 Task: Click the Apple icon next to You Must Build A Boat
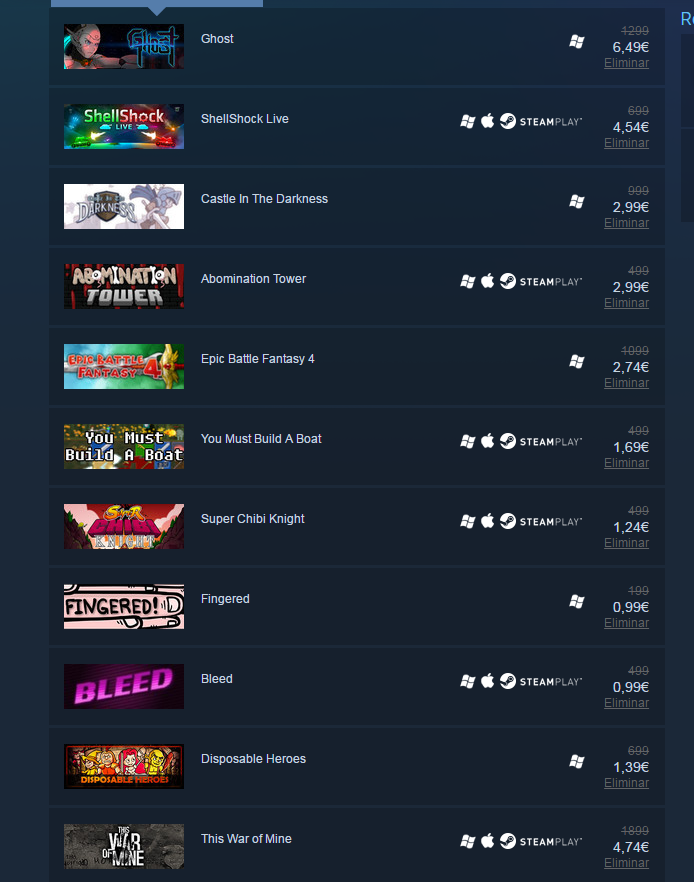[488, 441]
